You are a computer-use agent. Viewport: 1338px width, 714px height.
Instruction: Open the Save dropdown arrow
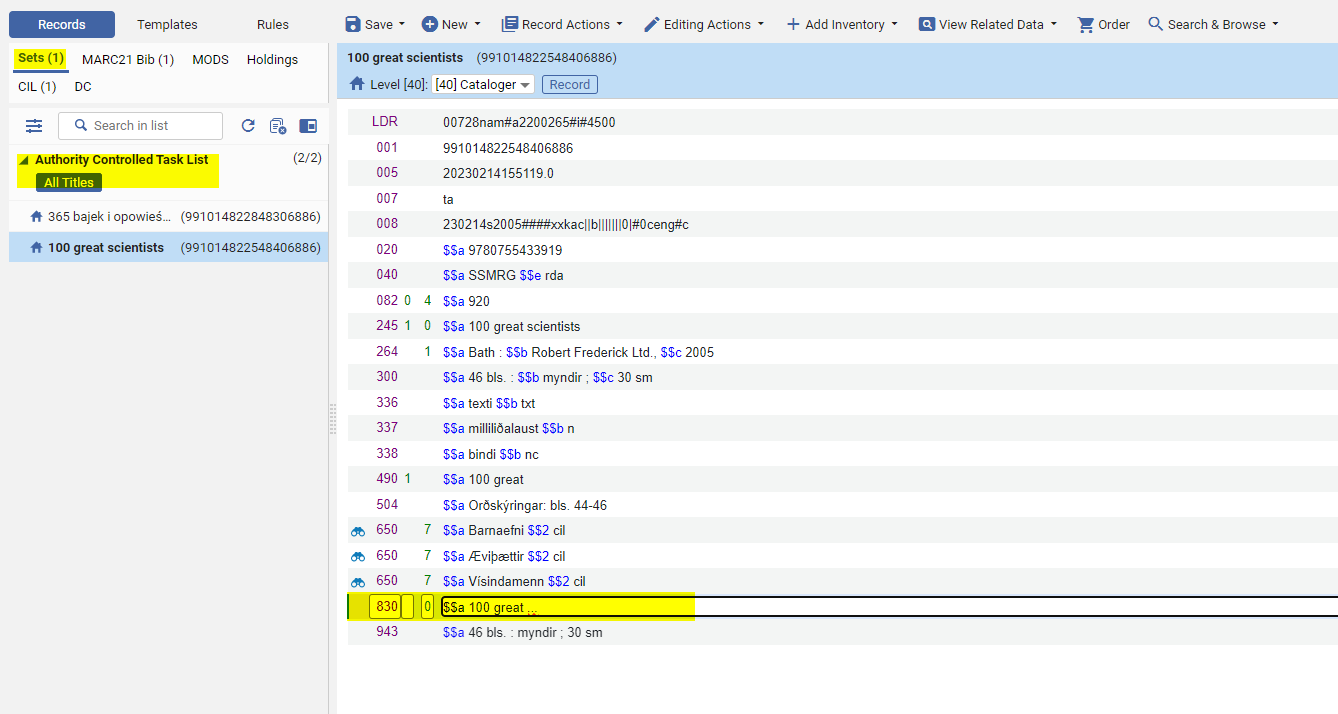pos(402,25)
